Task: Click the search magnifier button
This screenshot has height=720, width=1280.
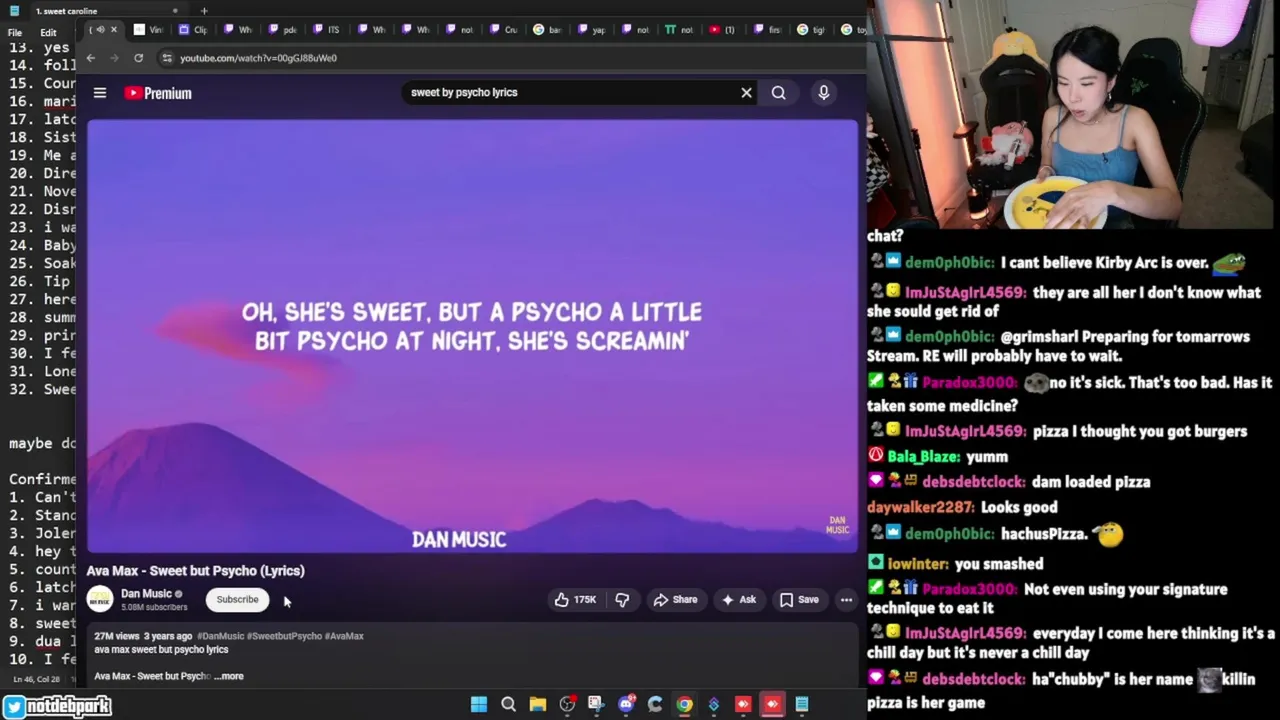Action: pyautogui.click(x=778, y=92)
